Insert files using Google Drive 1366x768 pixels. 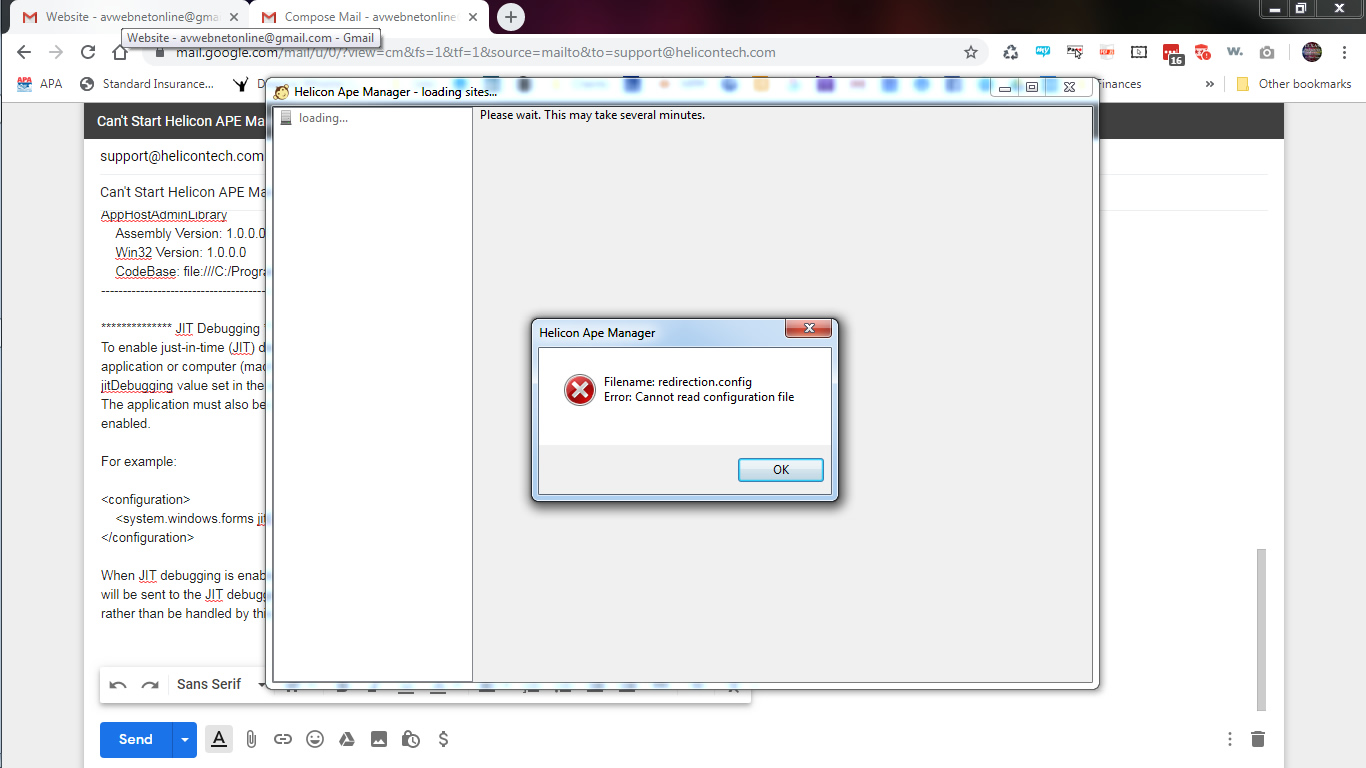pos(347,739)
